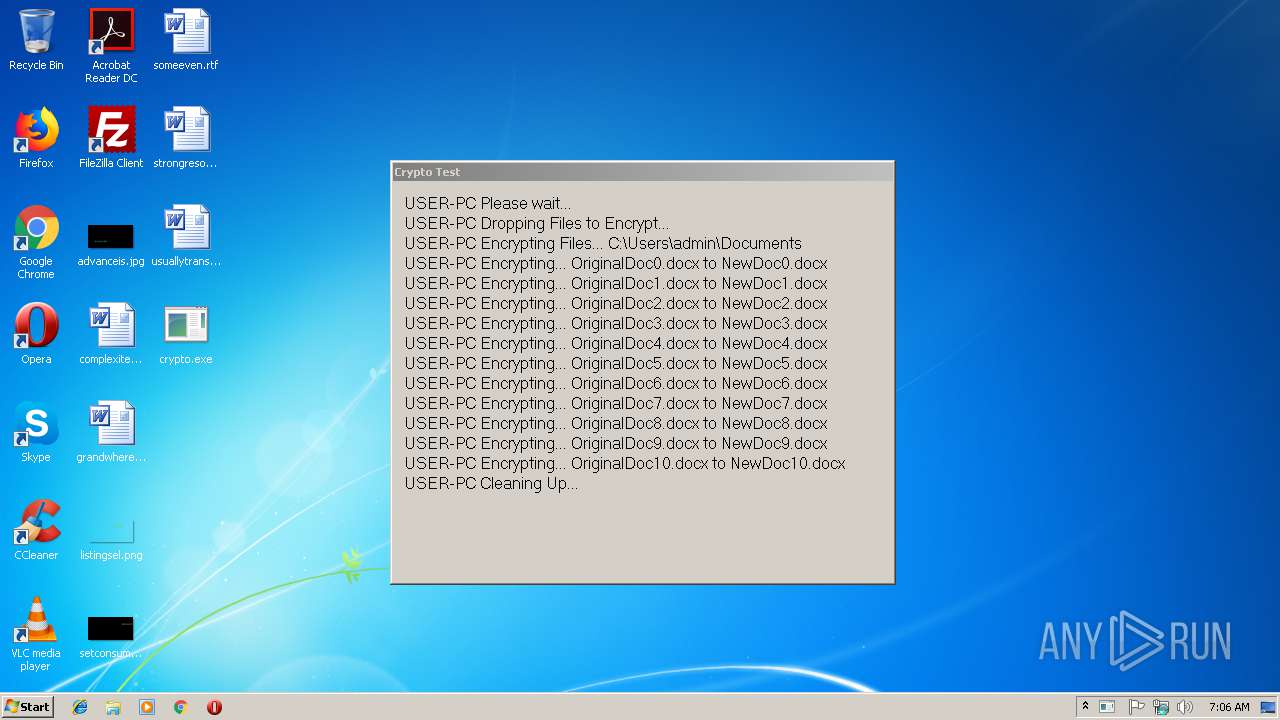Click the 'USER-PC Cleaning Up...' line
Viewport: 1280px width, 720px height.
click(491, 483)
